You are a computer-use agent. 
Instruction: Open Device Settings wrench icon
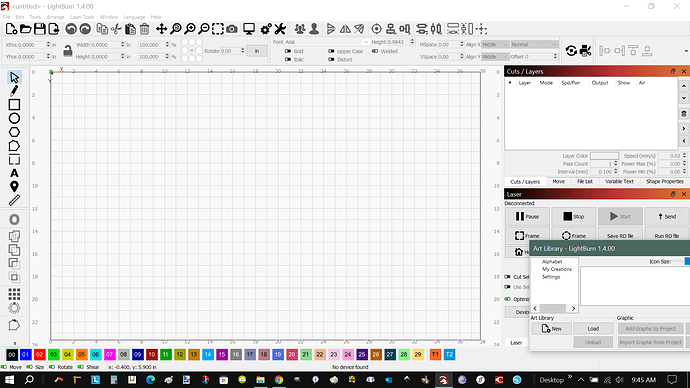click(x=280, y=29)
